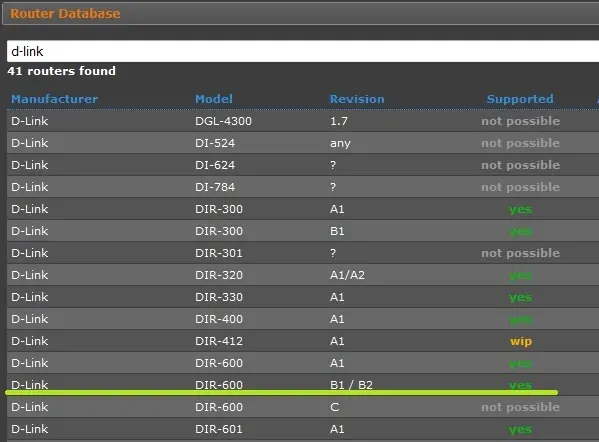Select the DI-624 model cell

click(x=215, y=165)
